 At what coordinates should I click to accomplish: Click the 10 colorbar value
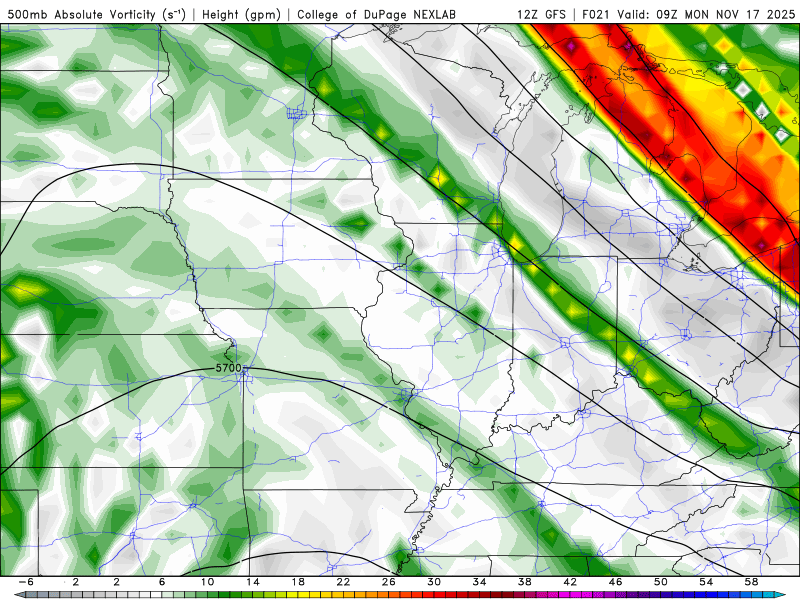point(207,582)
